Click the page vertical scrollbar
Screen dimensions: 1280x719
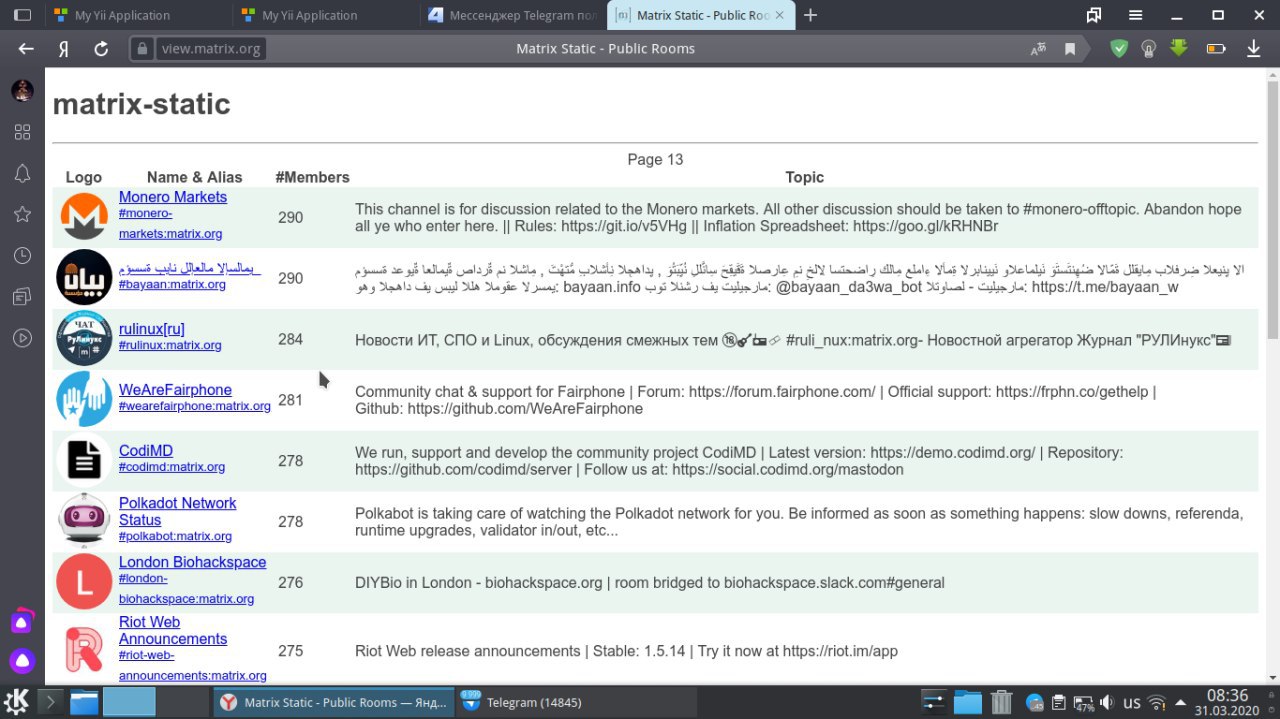pyautogui.click(x=1272, y=210)
